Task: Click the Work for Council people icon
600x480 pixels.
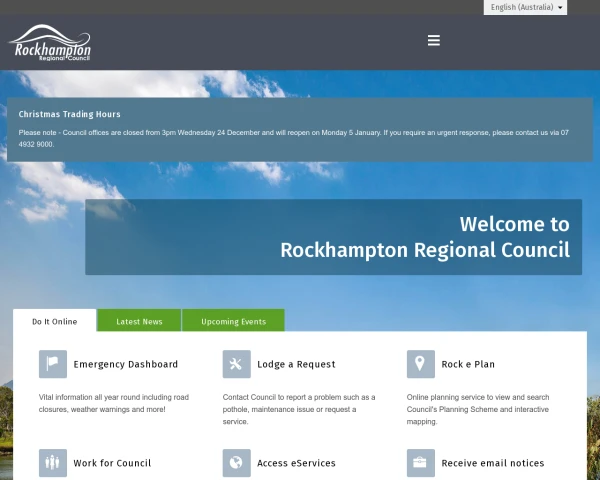Action: [53, 463]
